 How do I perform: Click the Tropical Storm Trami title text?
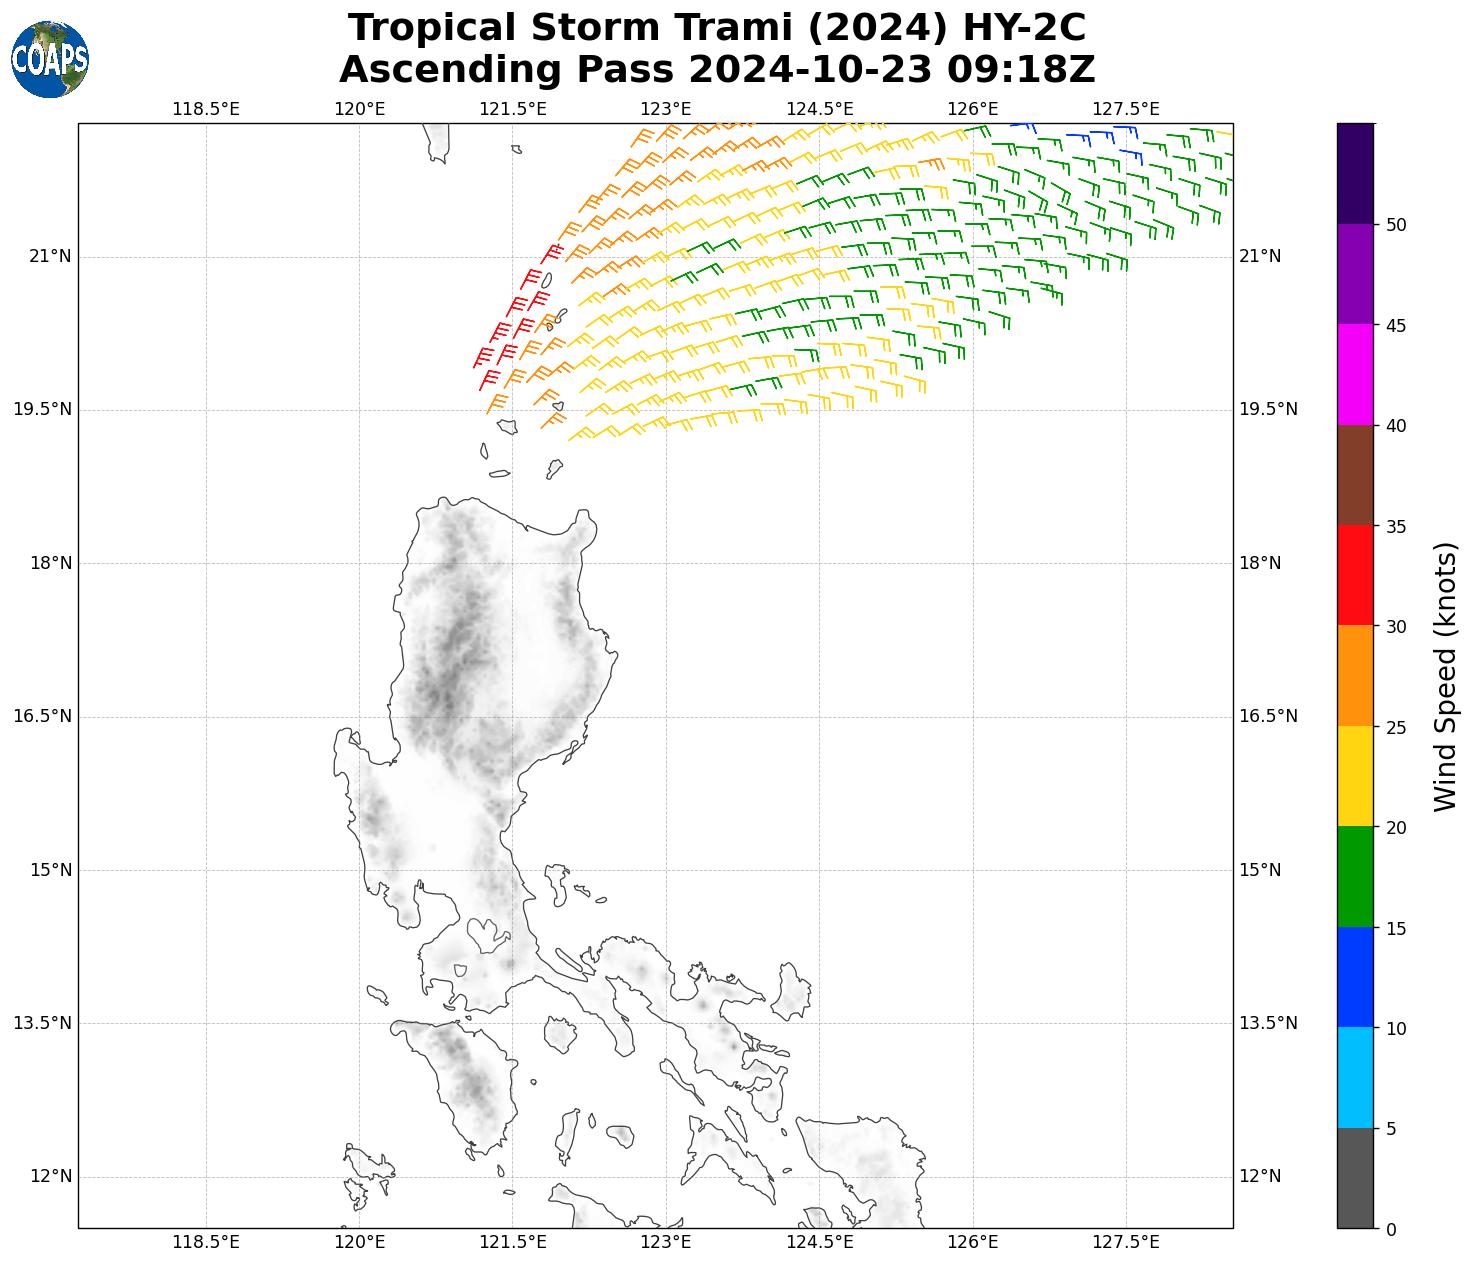717,28
